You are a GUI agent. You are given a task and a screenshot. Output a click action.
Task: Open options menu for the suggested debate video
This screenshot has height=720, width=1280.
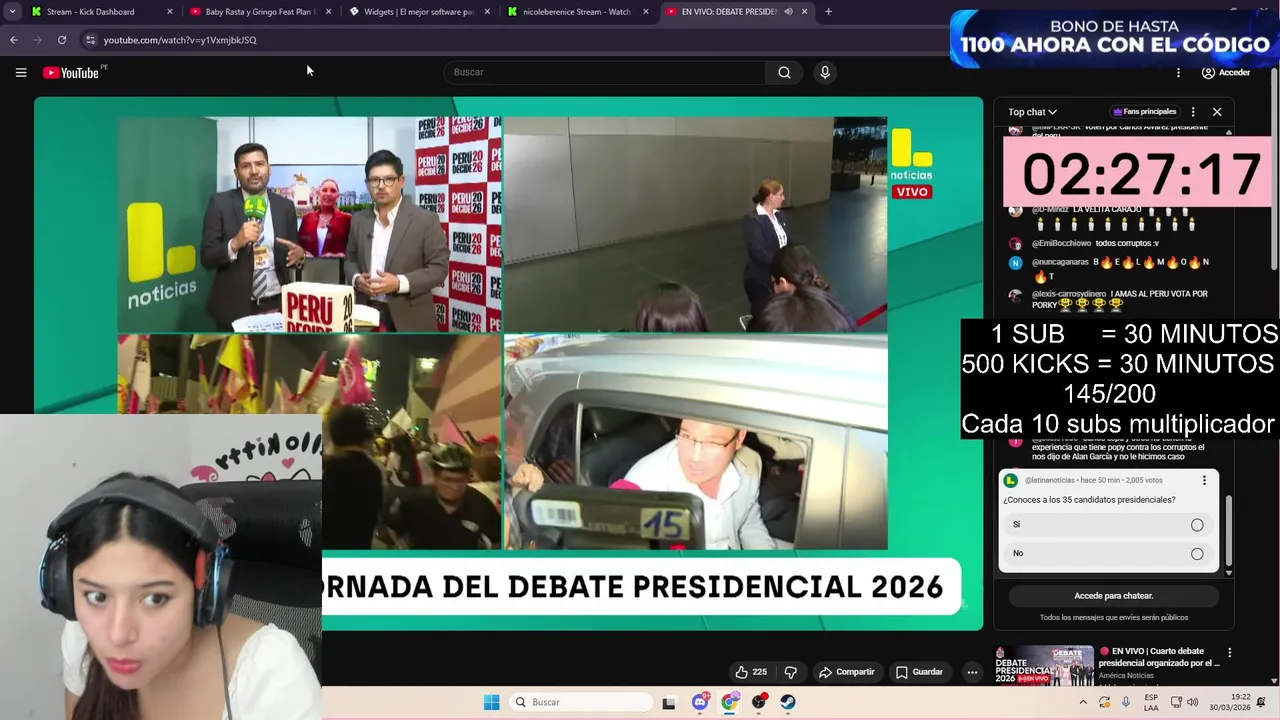[1229, 653]
